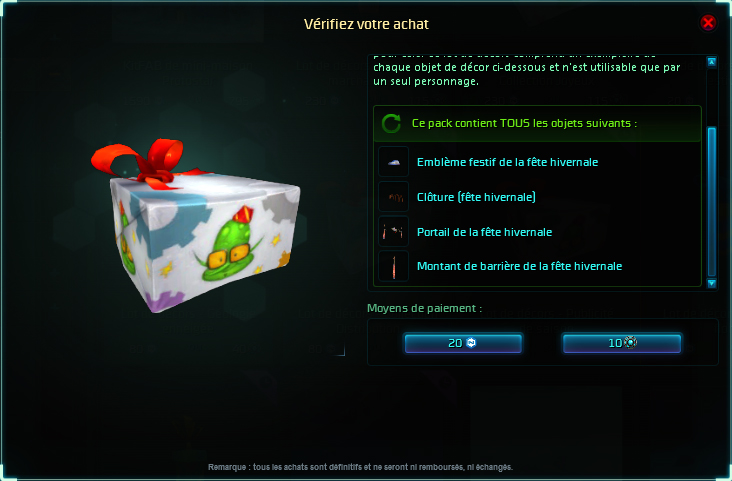Image resolution: width=732 pixels, height=481 pixels.
Task: Select Portail de la fête hivernale entry
Action: tap(485, 232)
